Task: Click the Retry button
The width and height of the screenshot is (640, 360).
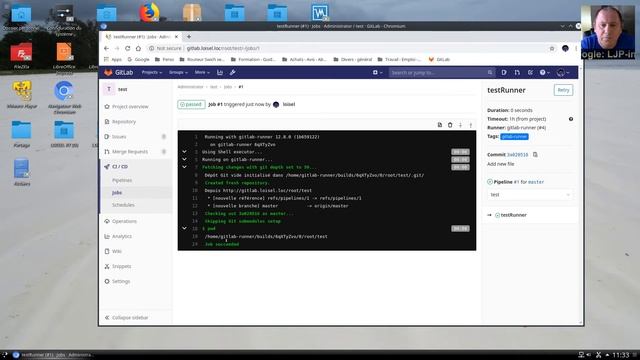Action: tap(563, 90)
